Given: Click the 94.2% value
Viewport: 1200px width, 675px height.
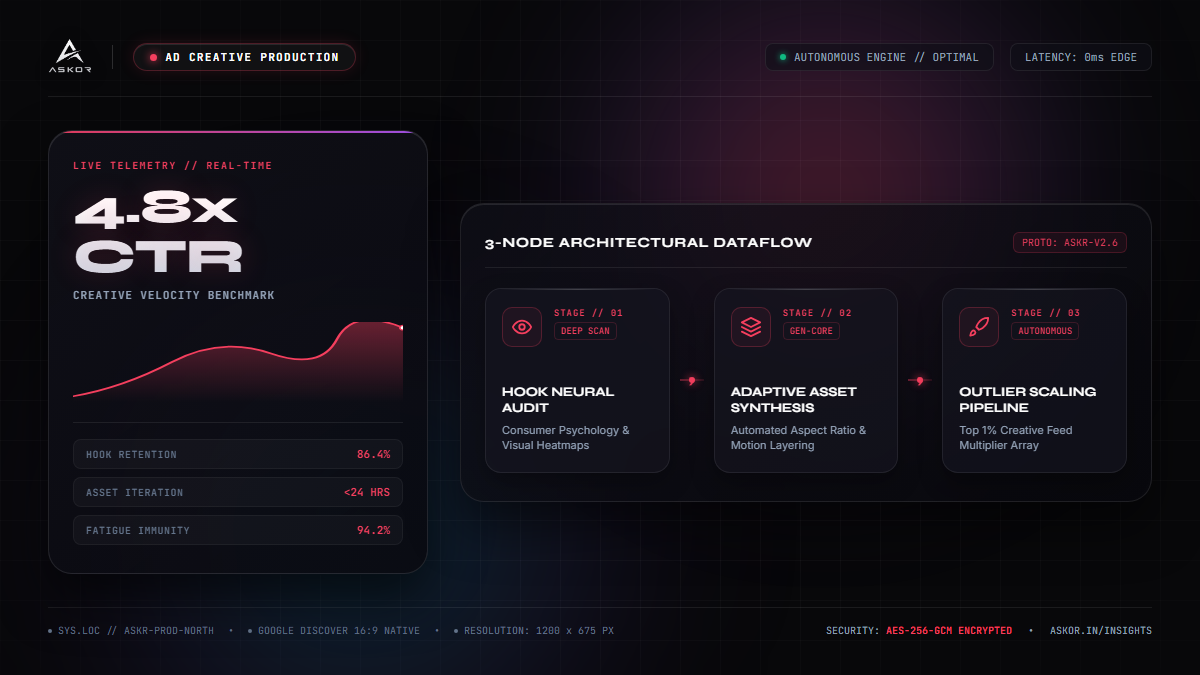Looking at the screenshot, I should pos(373,530).
